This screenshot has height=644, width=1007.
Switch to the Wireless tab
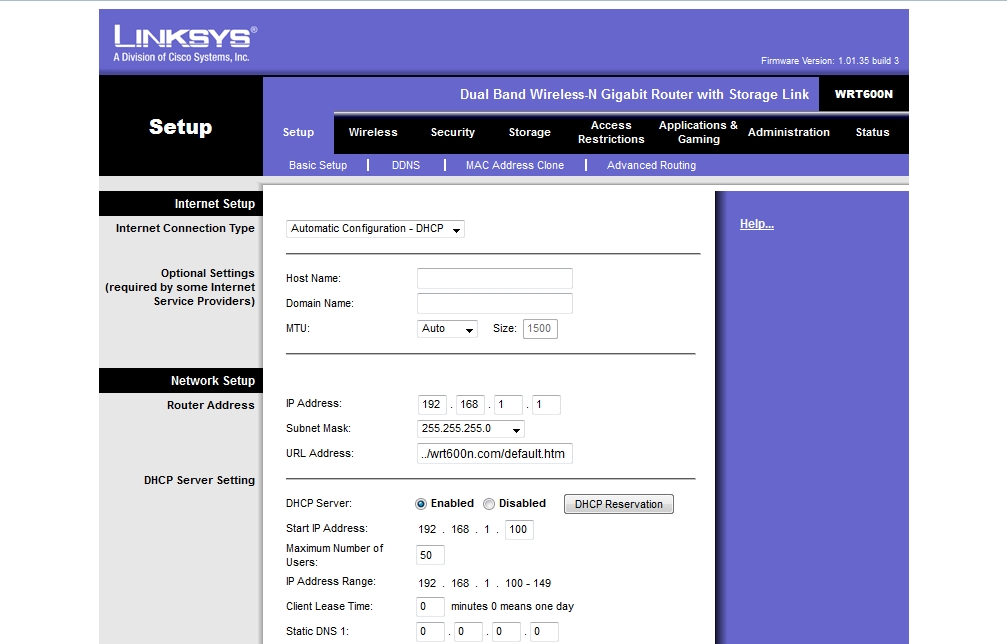(x=373, y=132)
